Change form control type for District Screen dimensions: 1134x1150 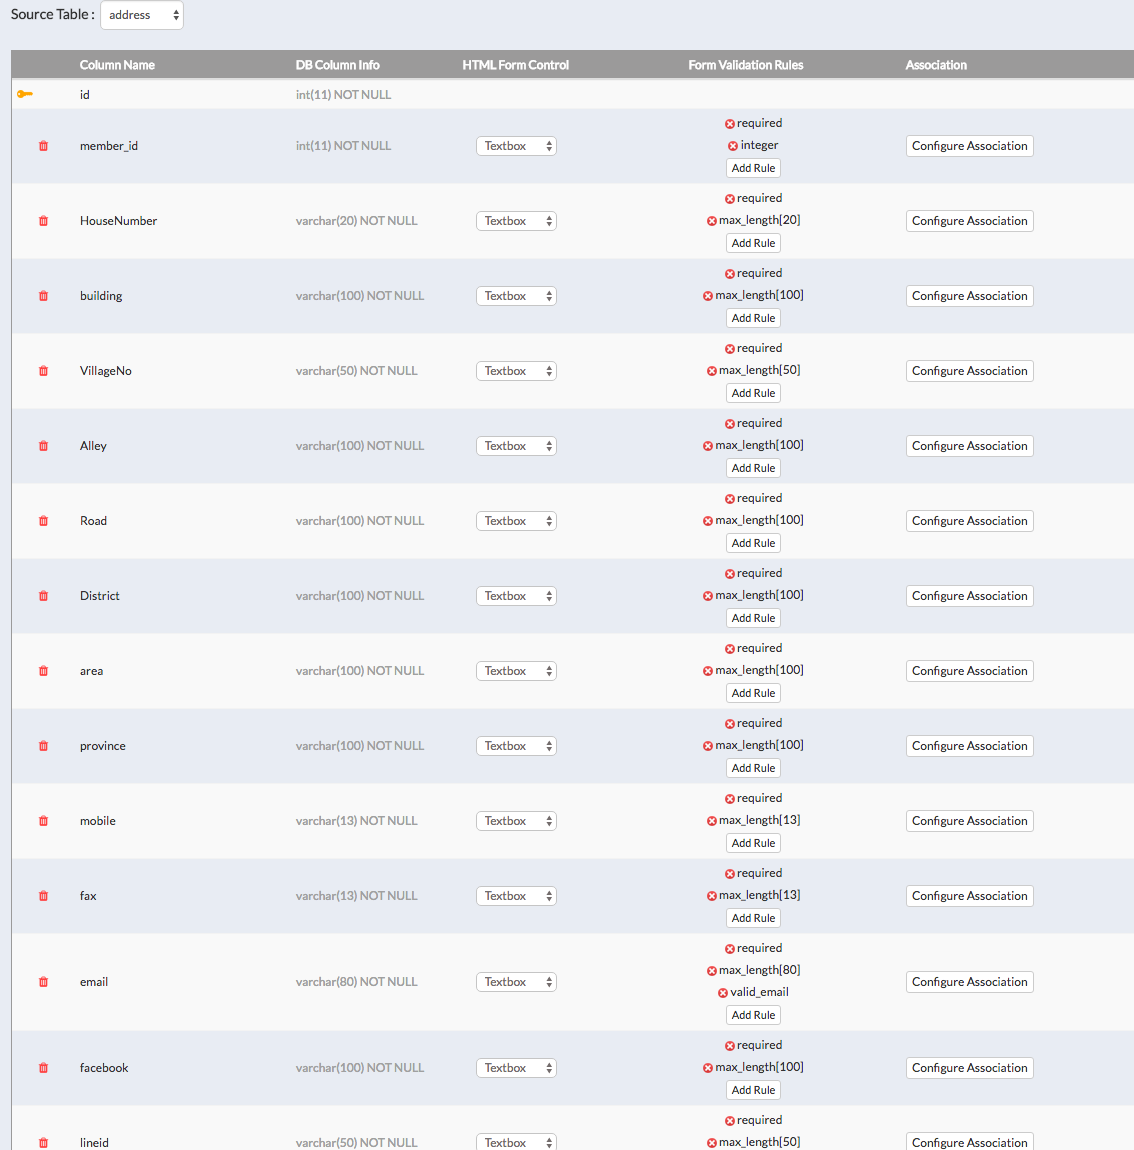coord(516,596)
